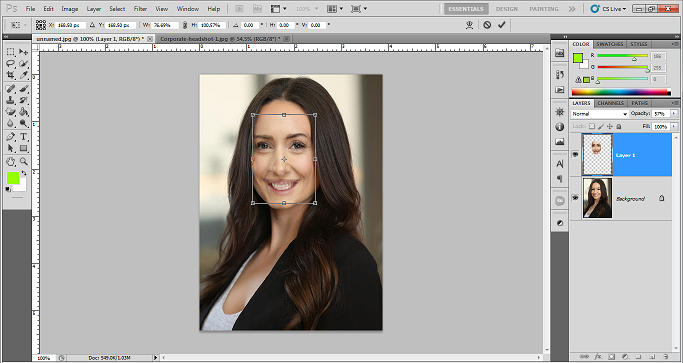
Task: Select the Rectangle shape tool
Action: pos(24,149)
